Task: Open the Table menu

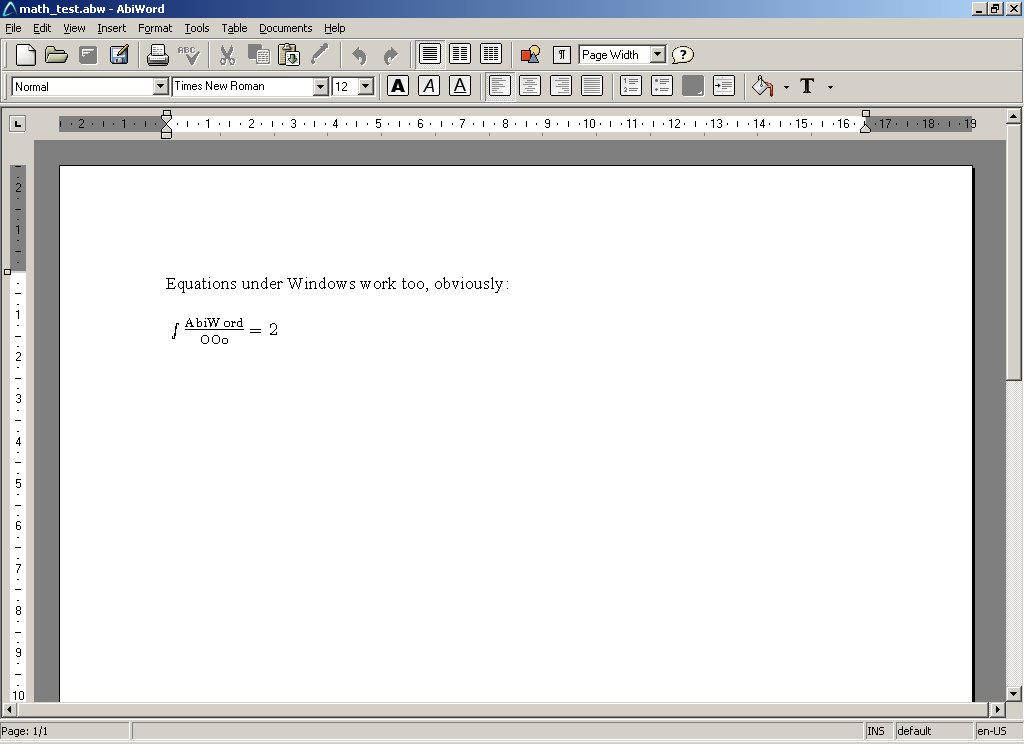Action: (234, 28)
